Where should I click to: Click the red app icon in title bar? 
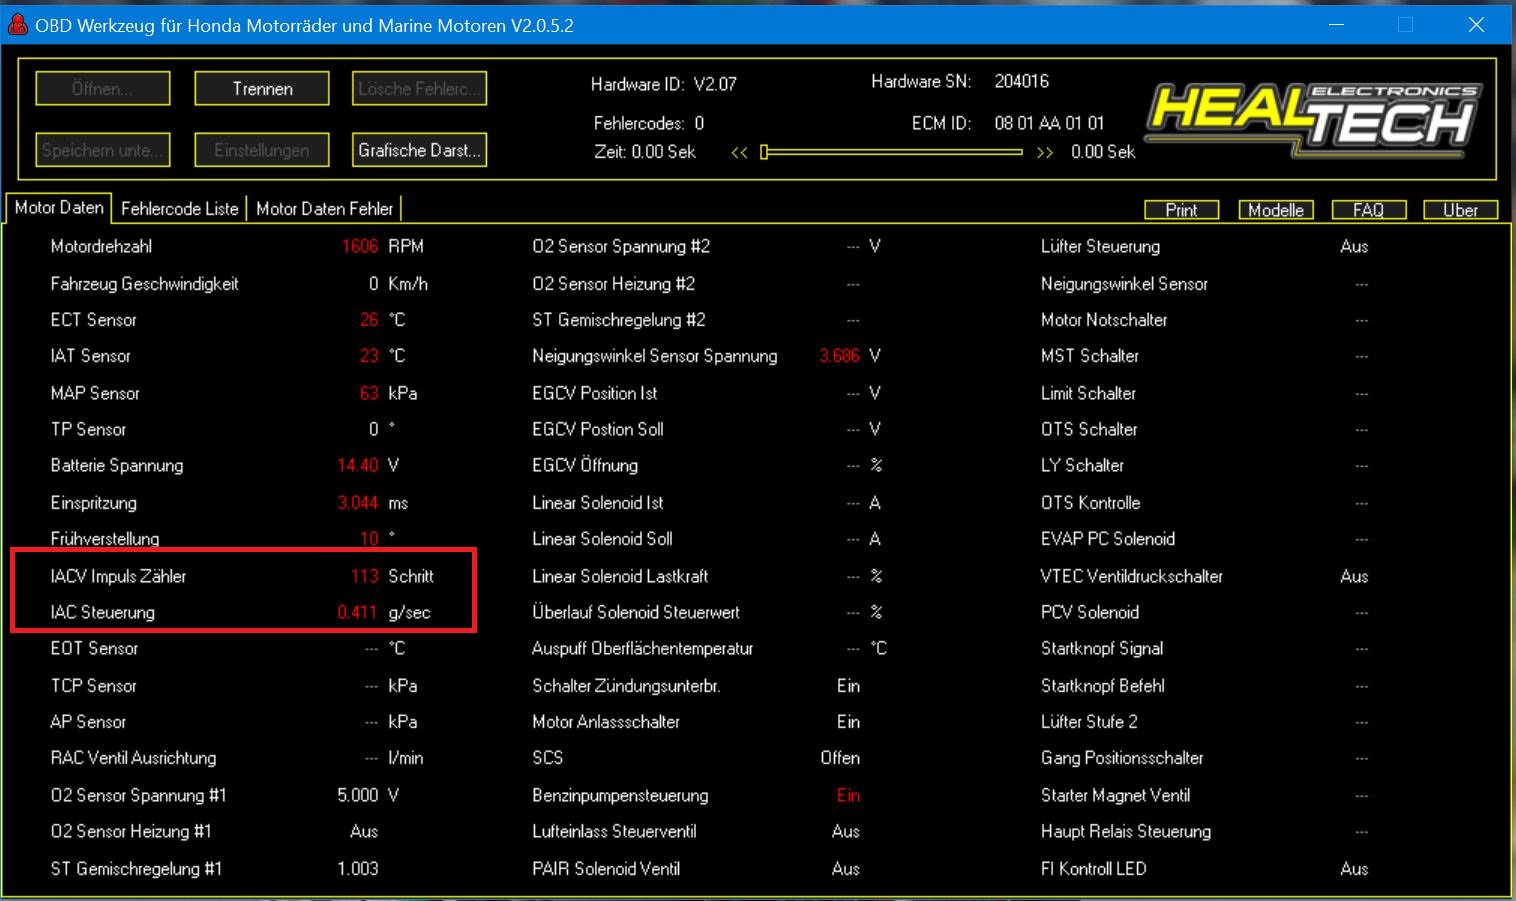coord(18,25)
